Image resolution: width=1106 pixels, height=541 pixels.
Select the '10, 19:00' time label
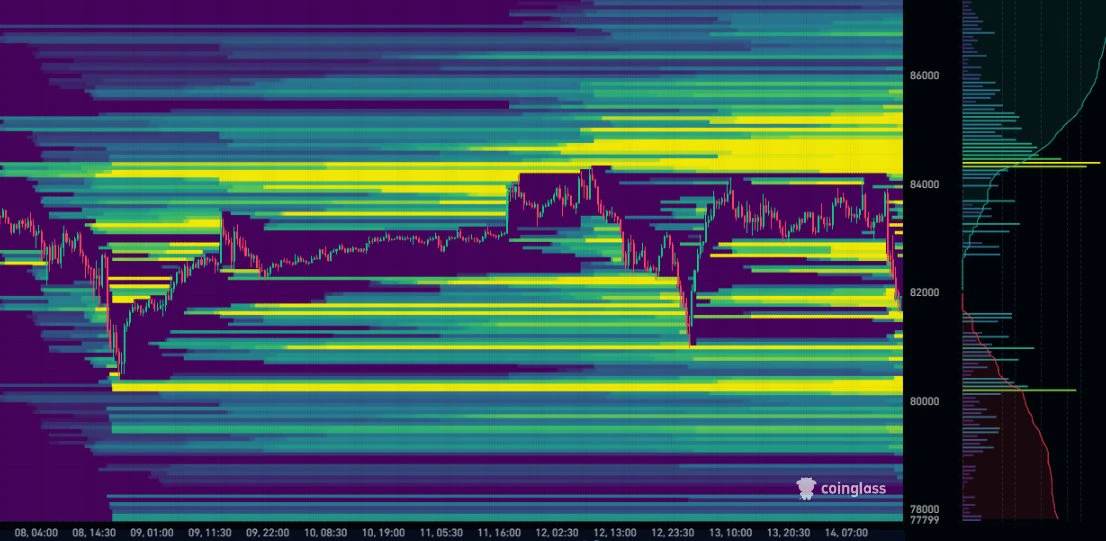click(383, 533)
